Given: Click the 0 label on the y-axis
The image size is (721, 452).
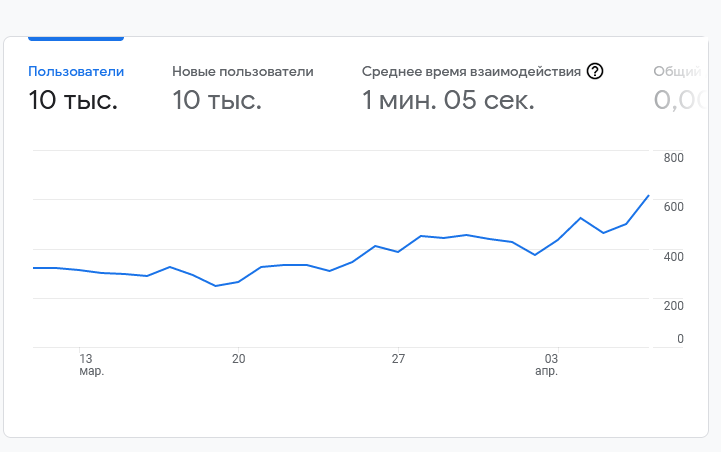Looking at the screenshot, I should point(680,339).
